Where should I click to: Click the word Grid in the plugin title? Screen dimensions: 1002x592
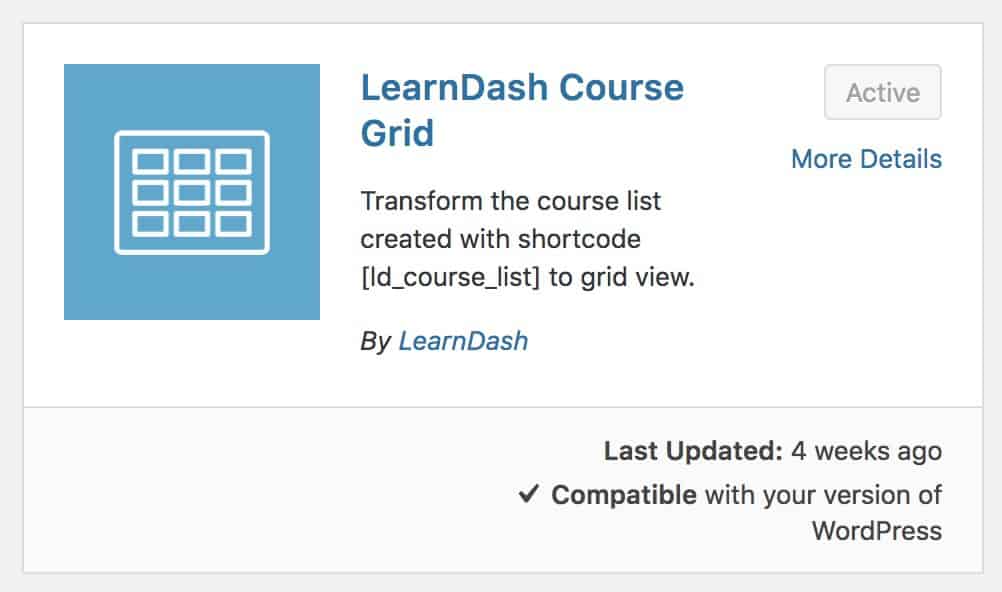point(397,134)
